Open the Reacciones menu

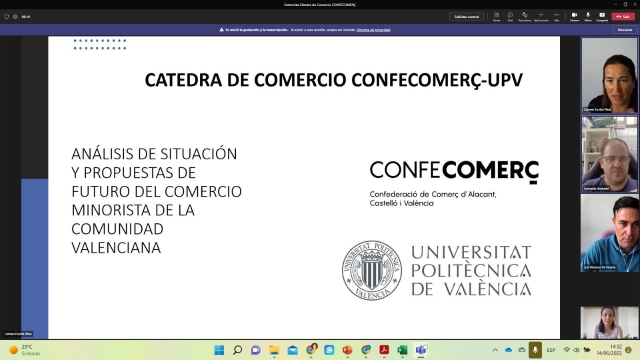(x=524, y=16)
